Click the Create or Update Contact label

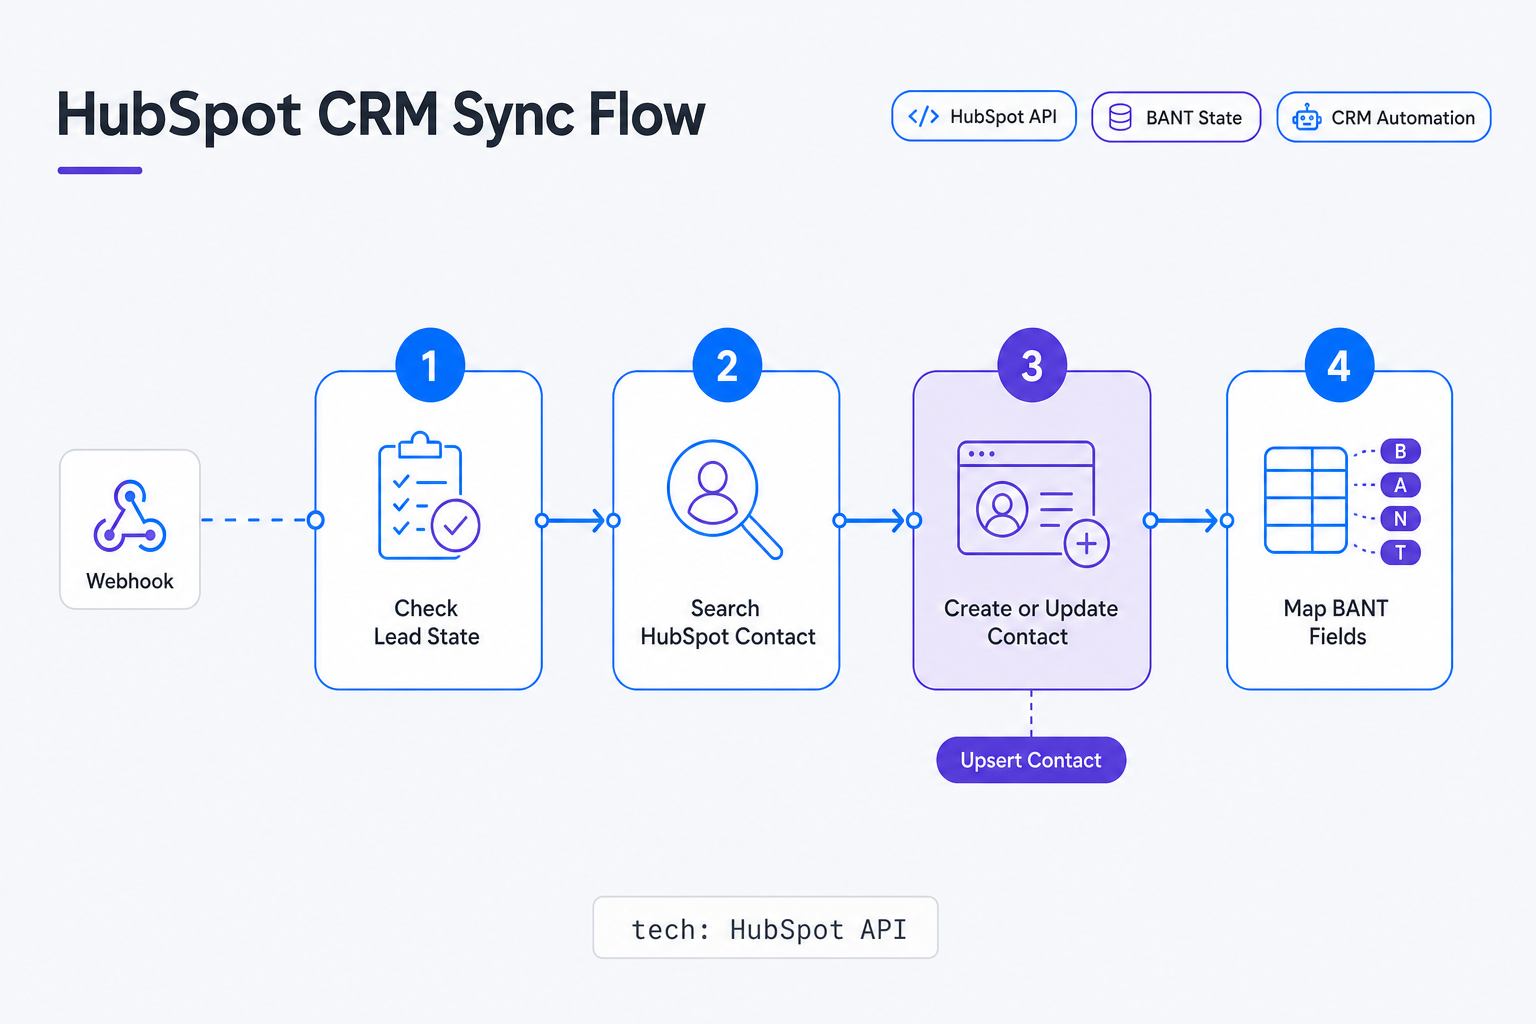[x=1031, y=622]
